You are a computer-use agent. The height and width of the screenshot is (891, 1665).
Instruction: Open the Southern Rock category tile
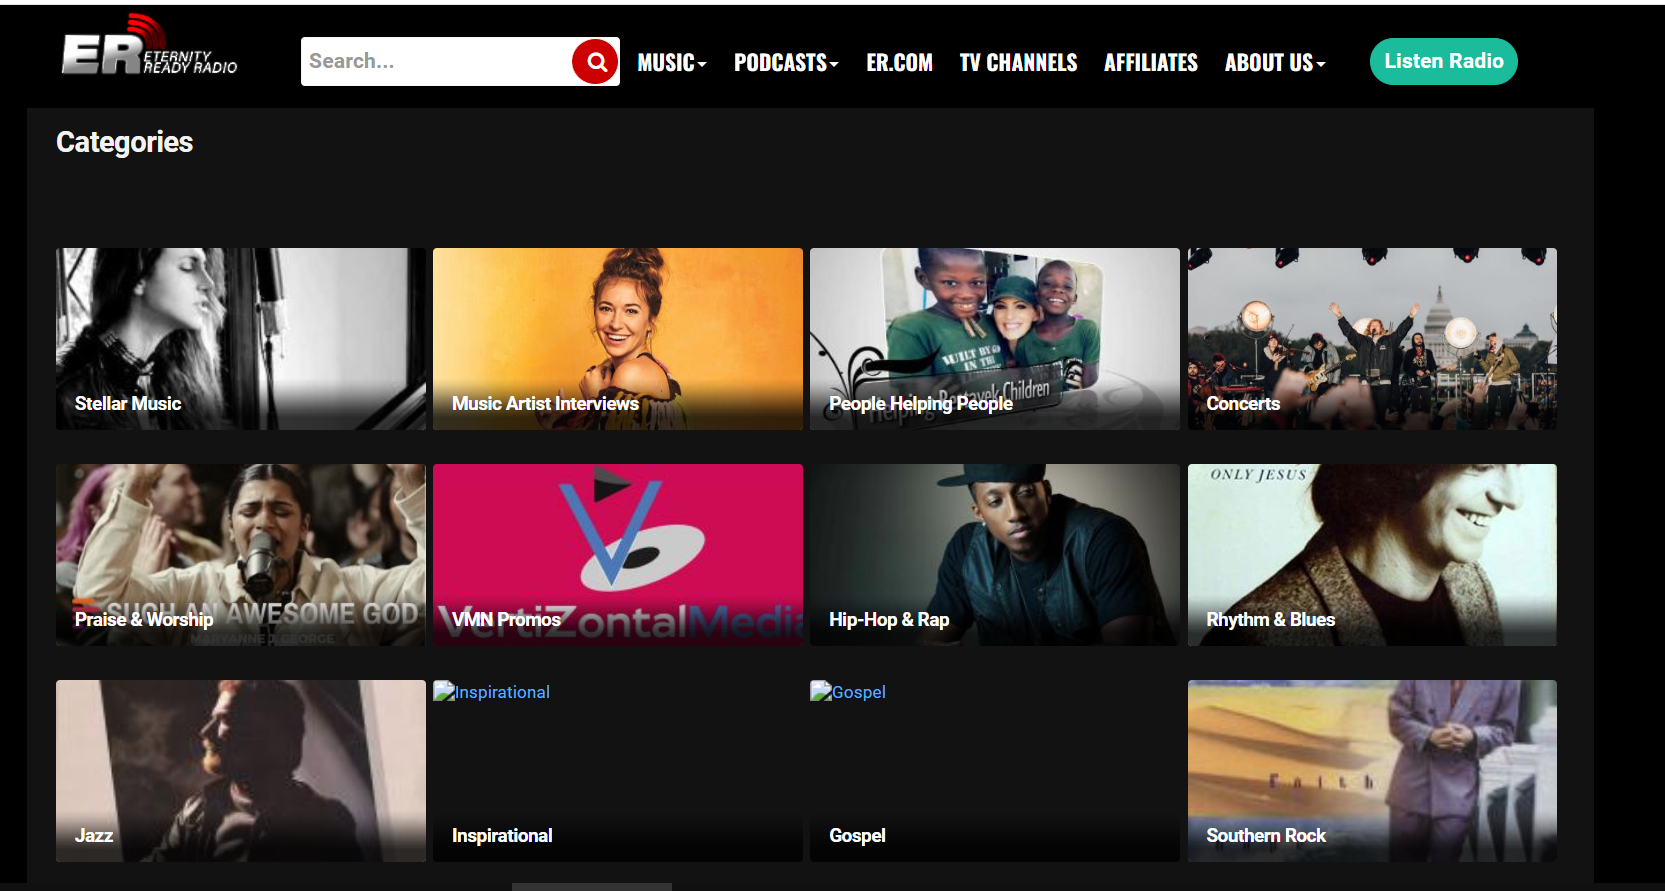(1371, 770)
